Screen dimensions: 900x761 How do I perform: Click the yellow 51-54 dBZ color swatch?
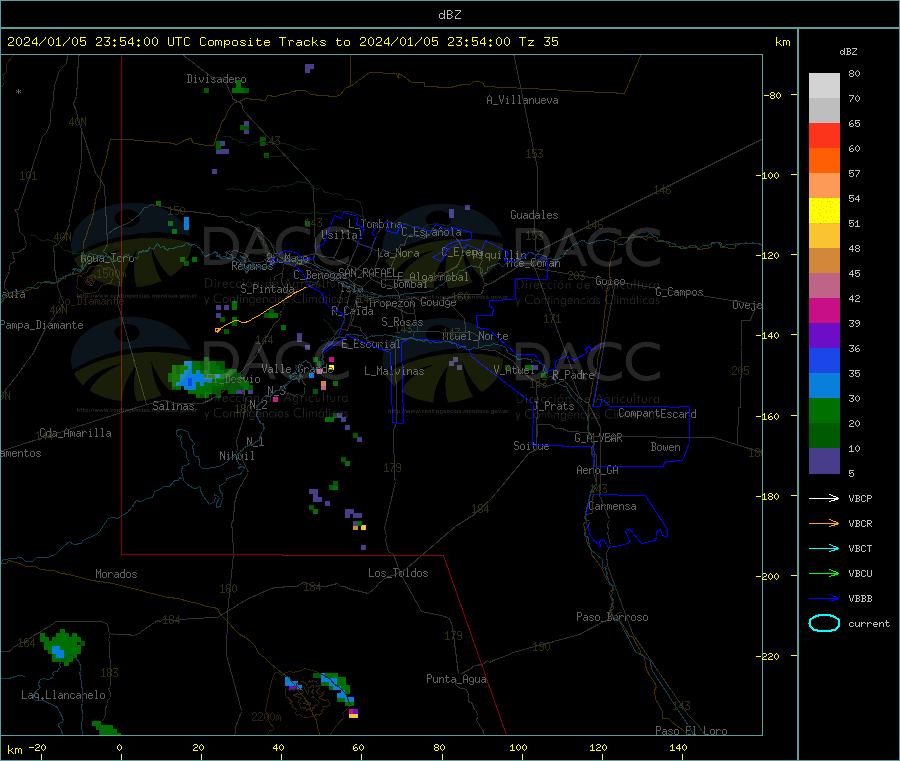824,211
